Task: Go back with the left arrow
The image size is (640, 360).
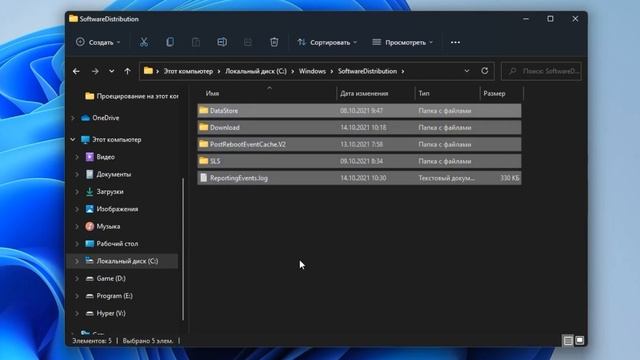Action: point(76,71)
